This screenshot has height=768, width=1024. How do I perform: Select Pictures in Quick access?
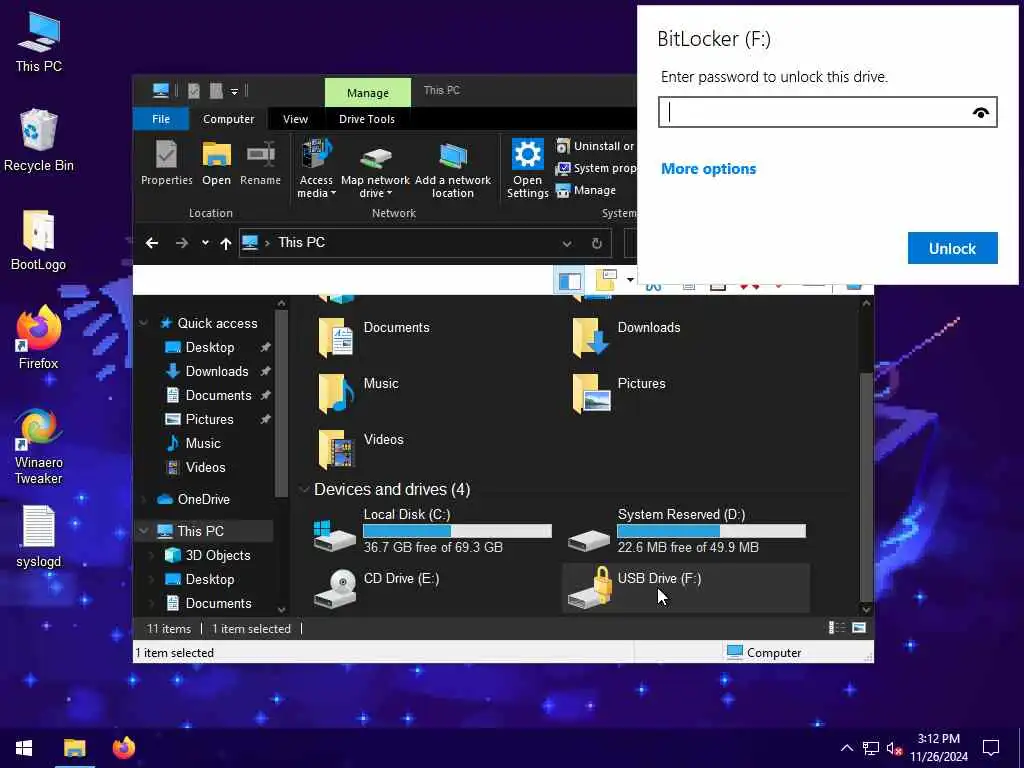pyautogui.click(x=208, y=419)
